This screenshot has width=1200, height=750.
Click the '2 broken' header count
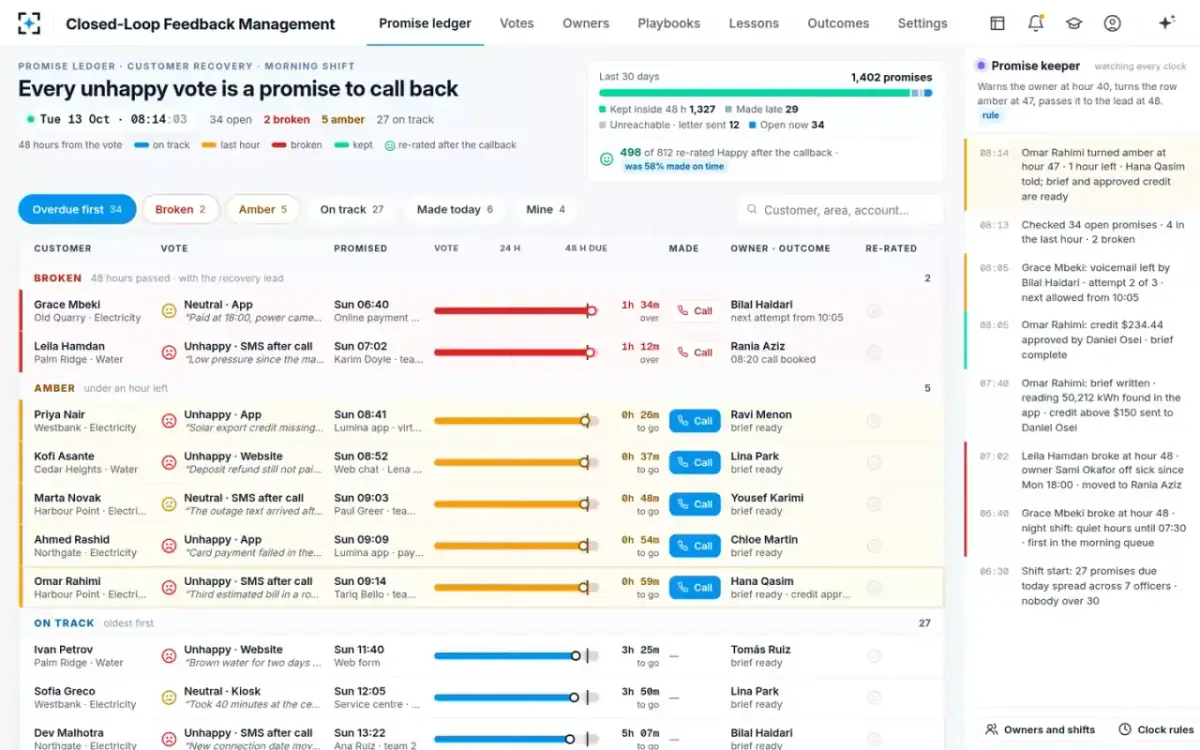coord(287,119)
